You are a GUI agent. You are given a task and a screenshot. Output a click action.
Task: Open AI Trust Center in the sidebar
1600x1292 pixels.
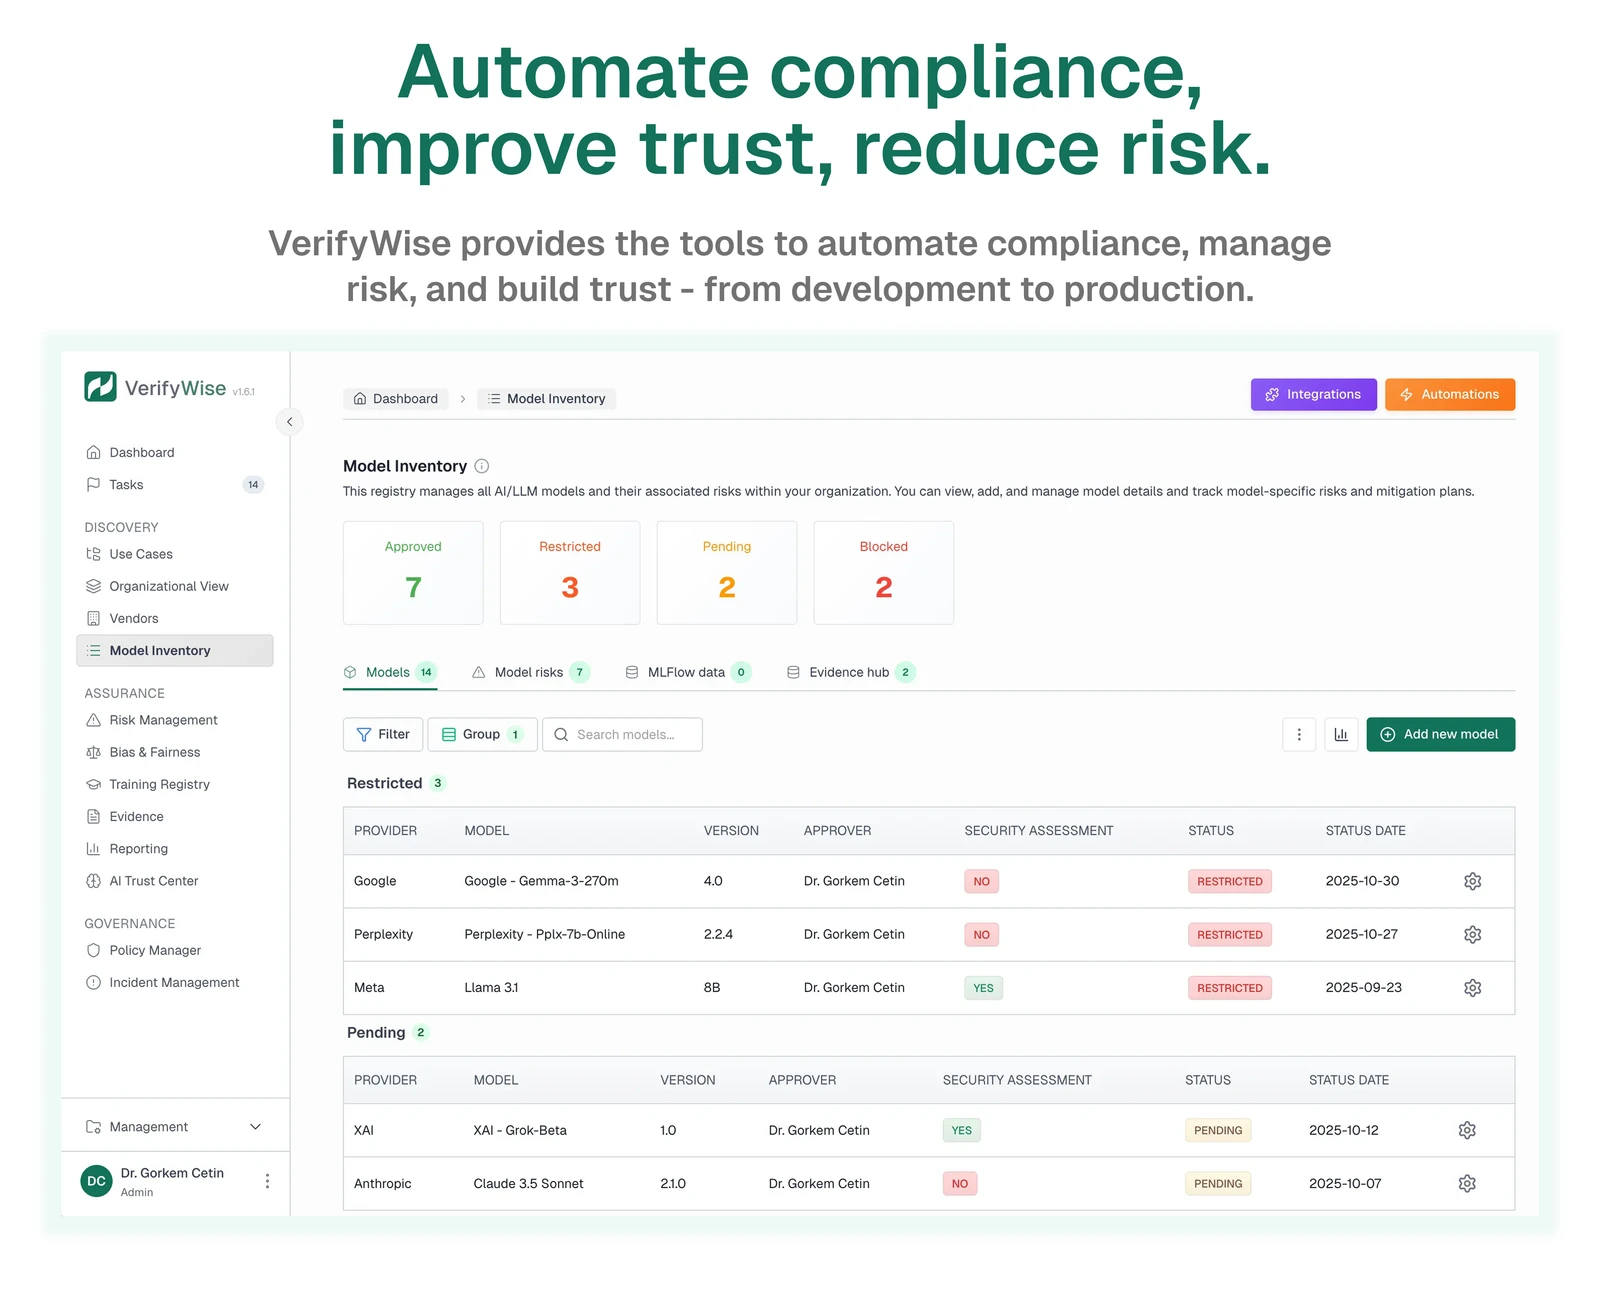pyautogui.click(x=175, y=881)
